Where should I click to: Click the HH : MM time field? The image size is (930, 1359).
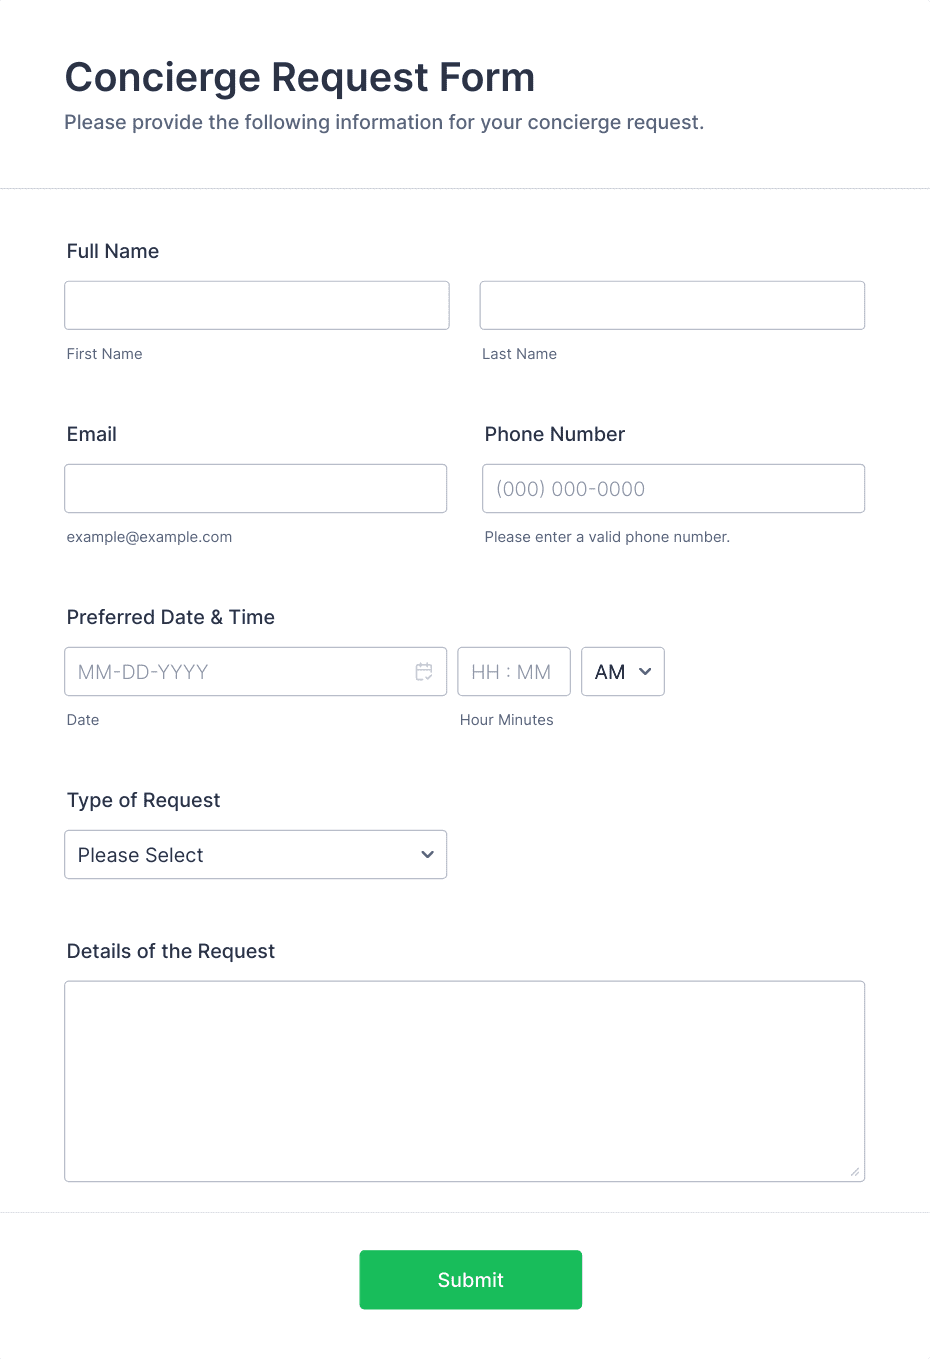point(514,671)
